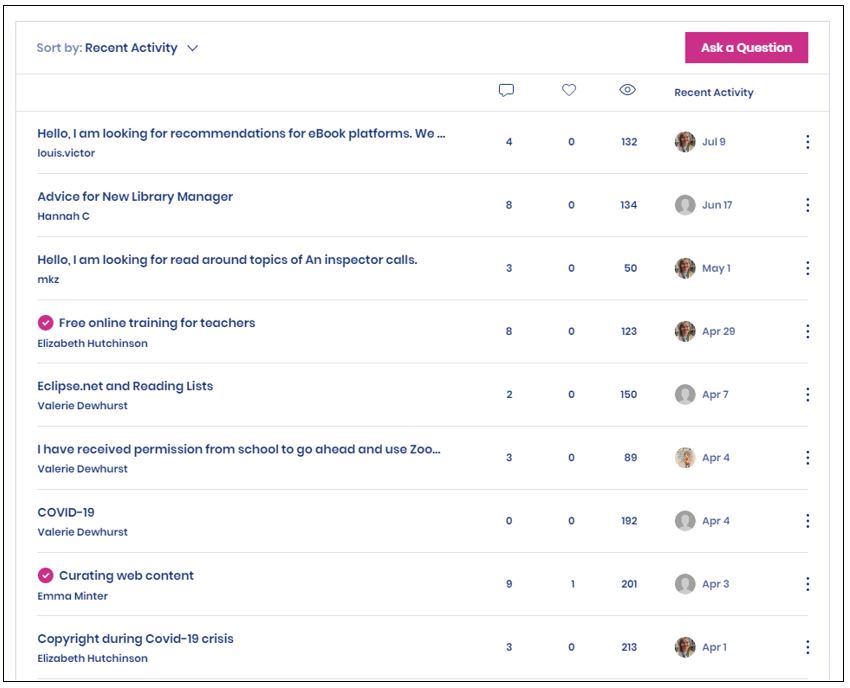Open the Advice for New Library Manager thread
This screenshot has height=688, width=850.
[135, 197]
